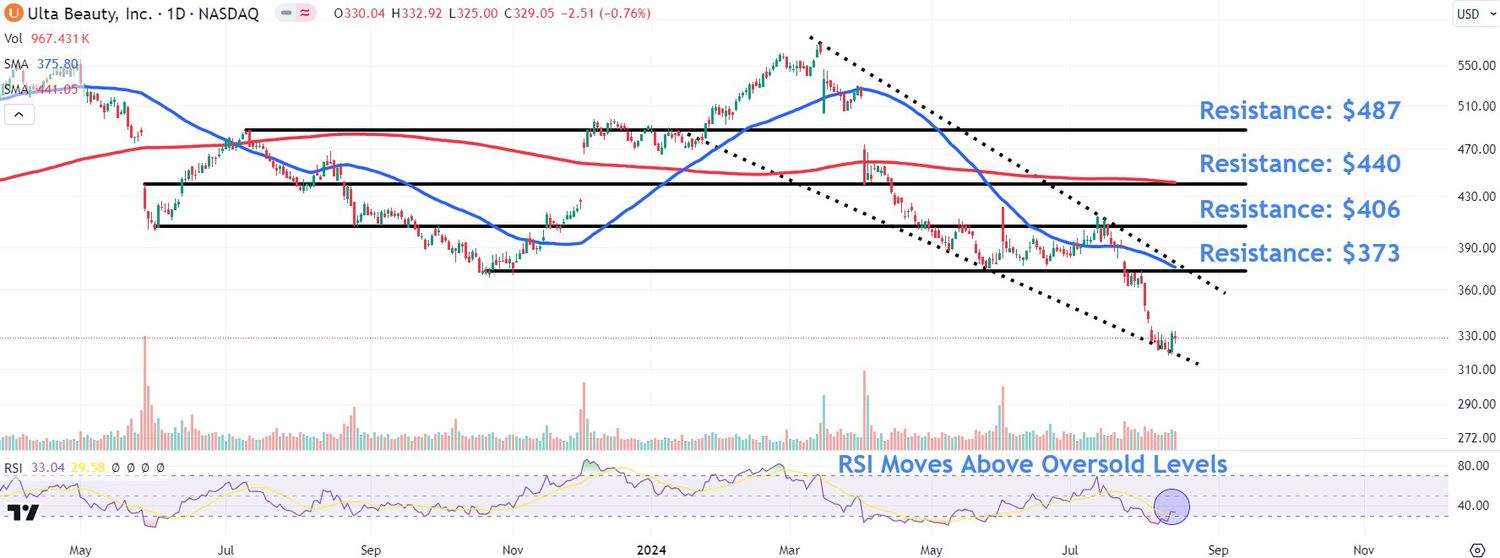Click the RSI value 33.04
Image resolution: width=1500 pixels, height=558 pixels.
click(49, 467)
